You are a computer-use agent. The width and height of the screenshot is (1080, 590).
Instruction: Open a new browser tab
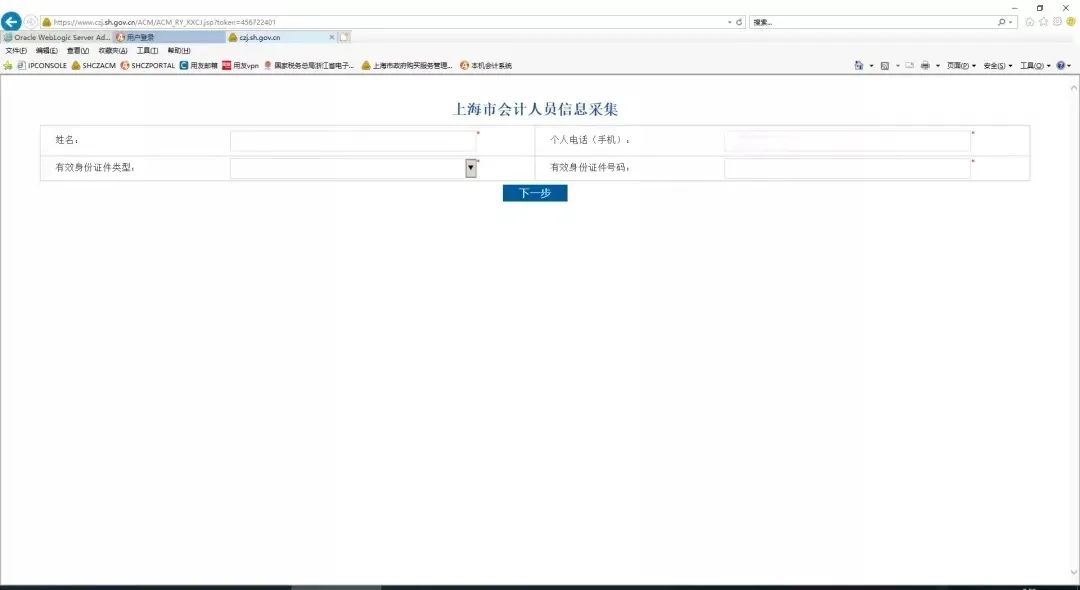(345, 36)
